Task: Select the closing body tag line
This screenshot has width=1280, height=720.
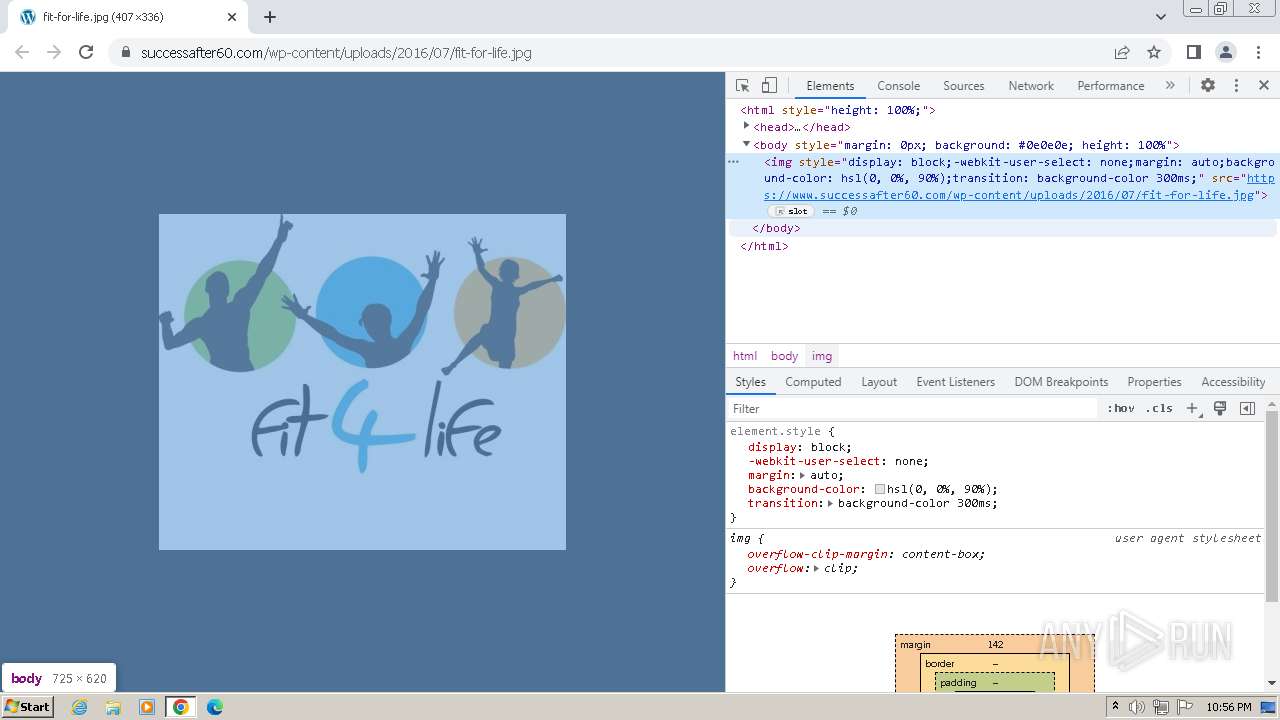Action: pyautogui.click(x=776, y=228)
